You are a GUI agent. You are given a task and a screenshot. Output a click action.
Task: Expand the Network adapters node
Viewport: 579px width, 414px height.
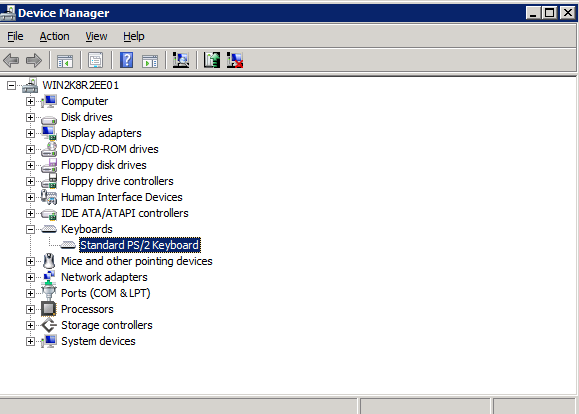(30, 277)
